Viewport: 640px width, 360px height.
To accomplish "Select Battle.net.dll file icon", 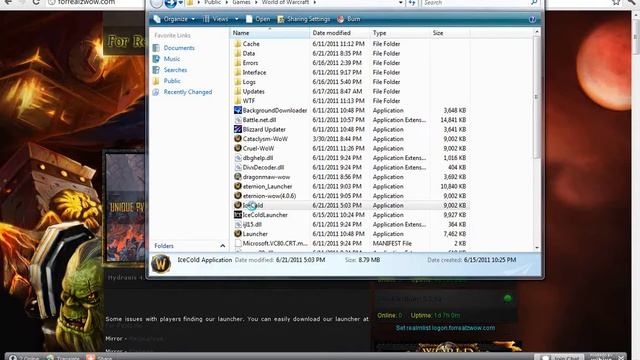I will pyautogui.click(x=238, y=120).
